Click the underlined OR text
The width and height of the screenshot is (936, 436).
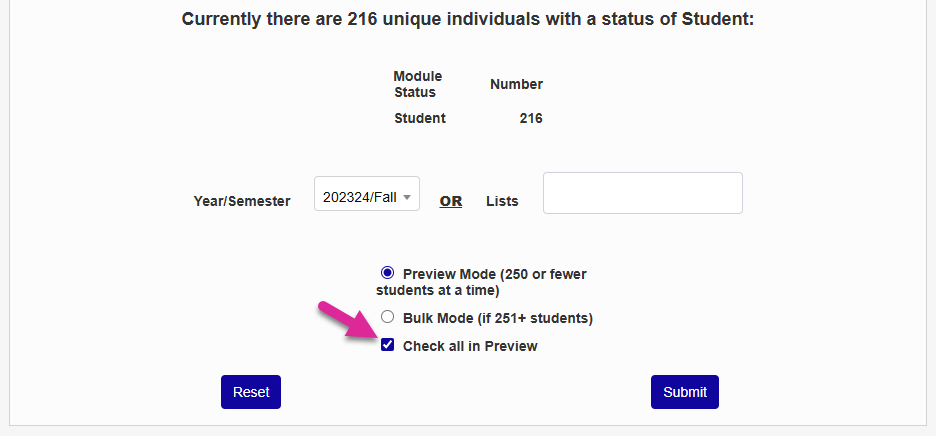click(451, 201)
